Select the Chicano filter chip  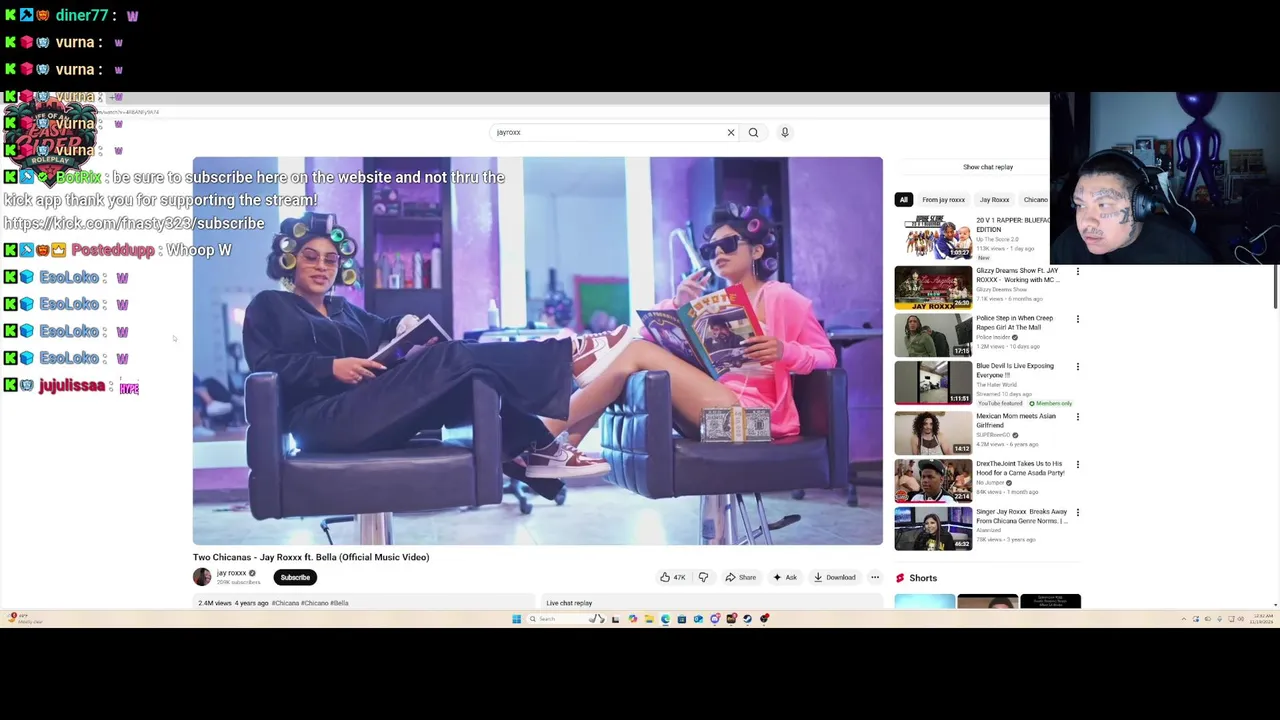tap(1035, 200)
